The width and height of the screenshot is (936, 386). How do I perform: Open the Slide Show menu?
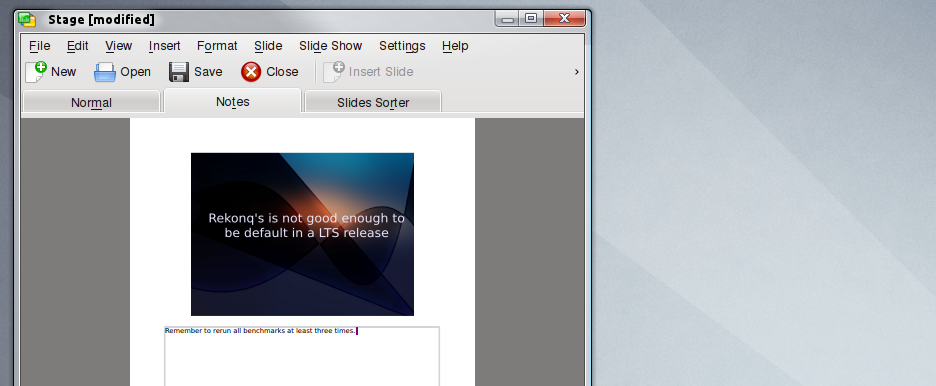(x=331, y=46)
